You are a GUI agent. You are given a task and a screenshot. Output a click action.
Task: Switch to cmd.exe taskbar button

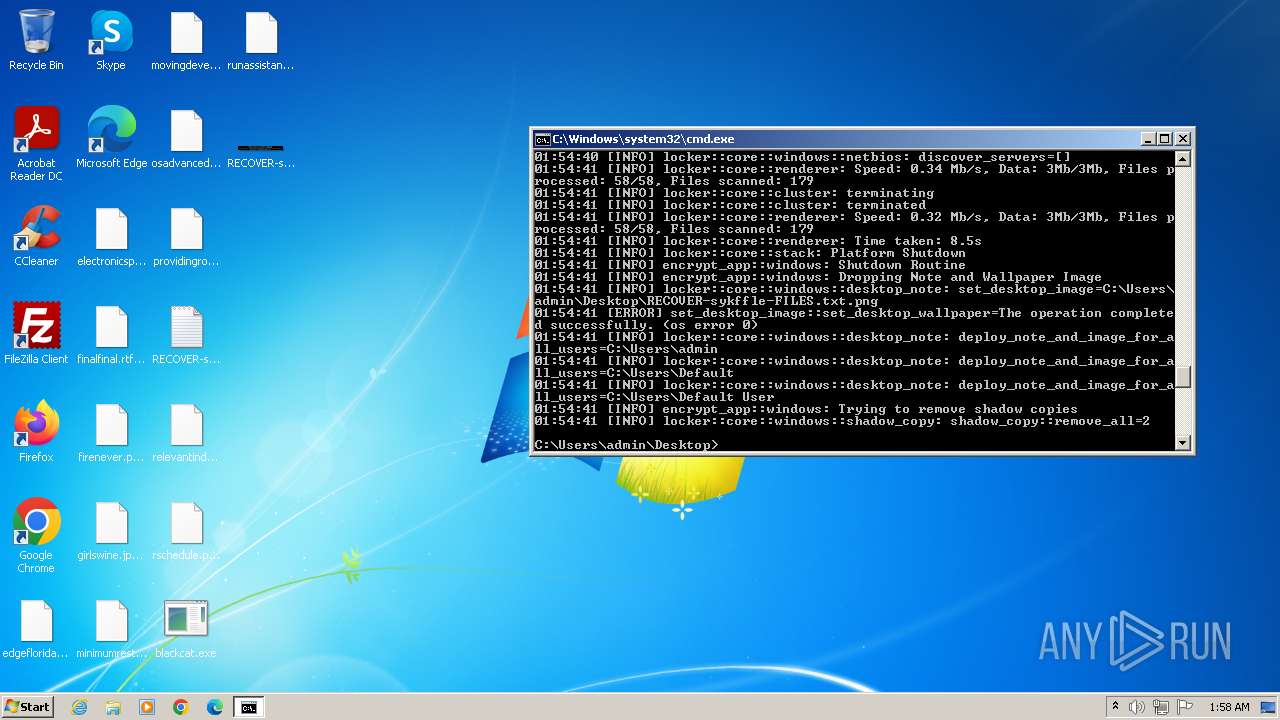click(249, 707)
